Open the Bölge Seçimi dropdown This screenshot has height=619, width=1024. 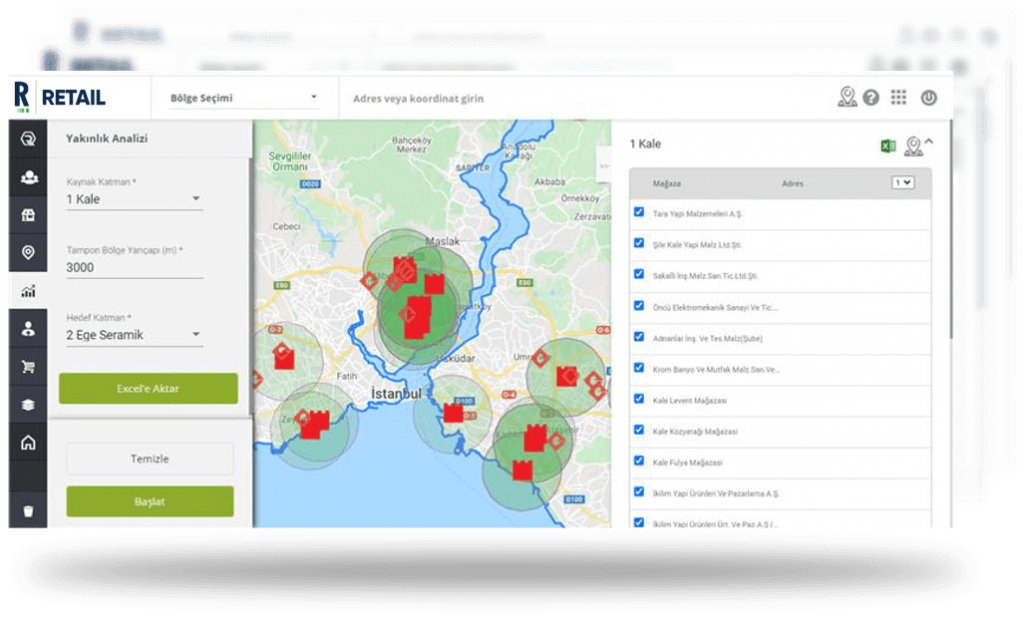pyautogui.click(x=244, y=98)
